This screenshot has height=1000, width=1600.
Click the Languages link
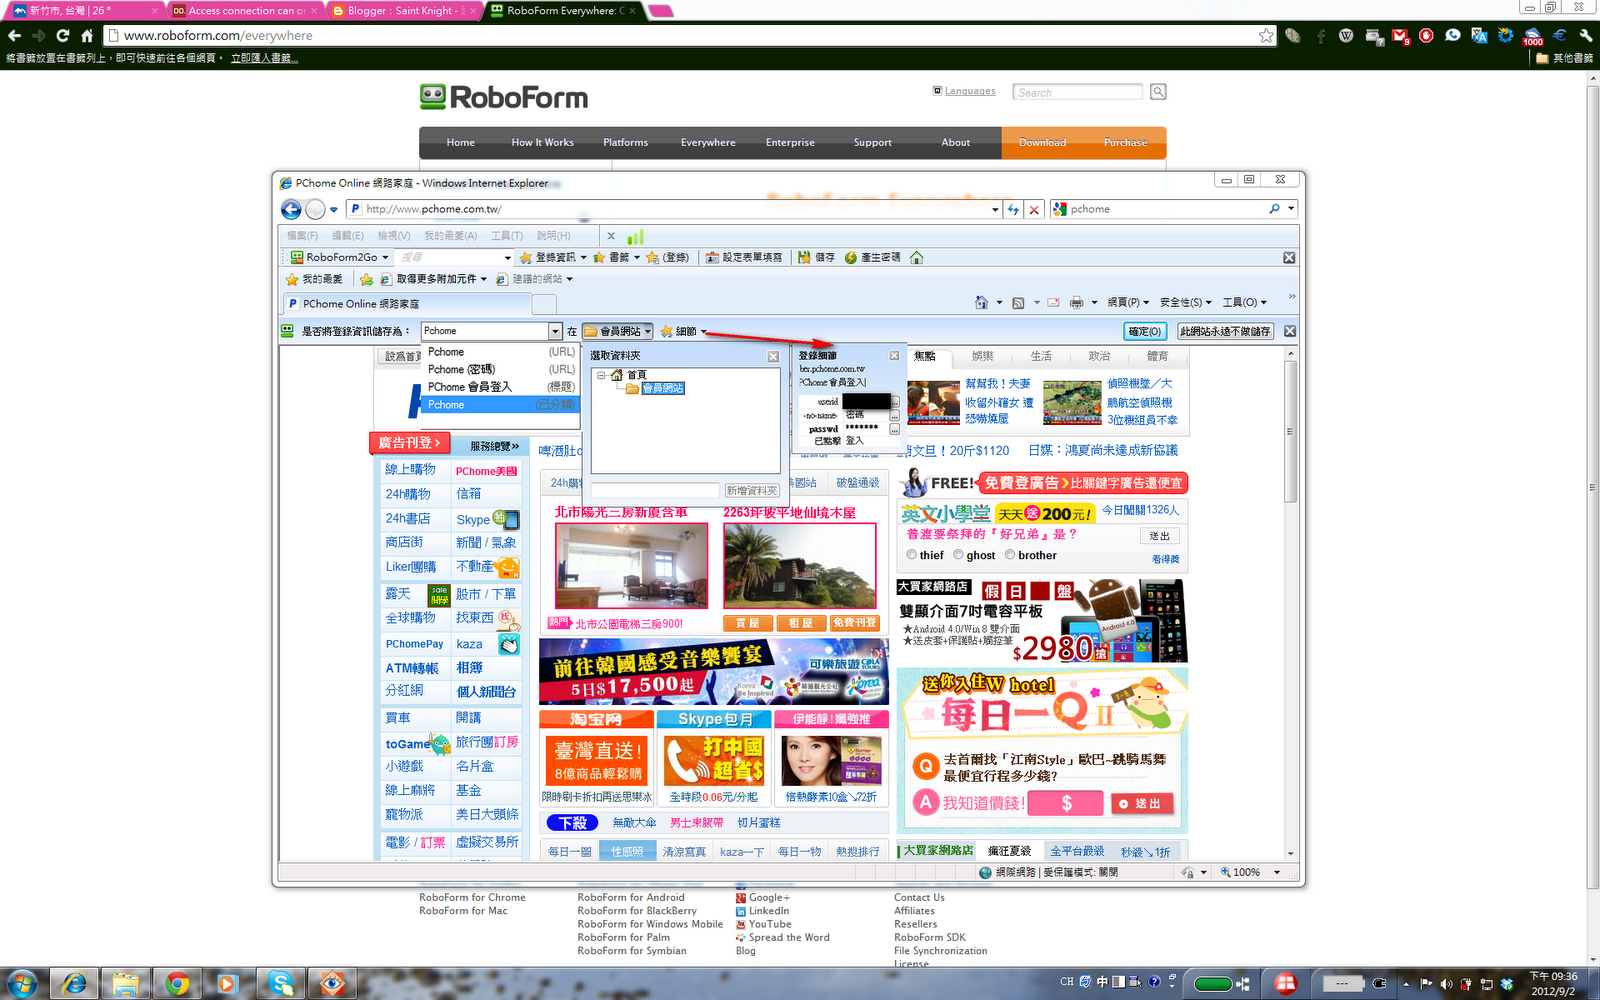(x=970, y=91)
